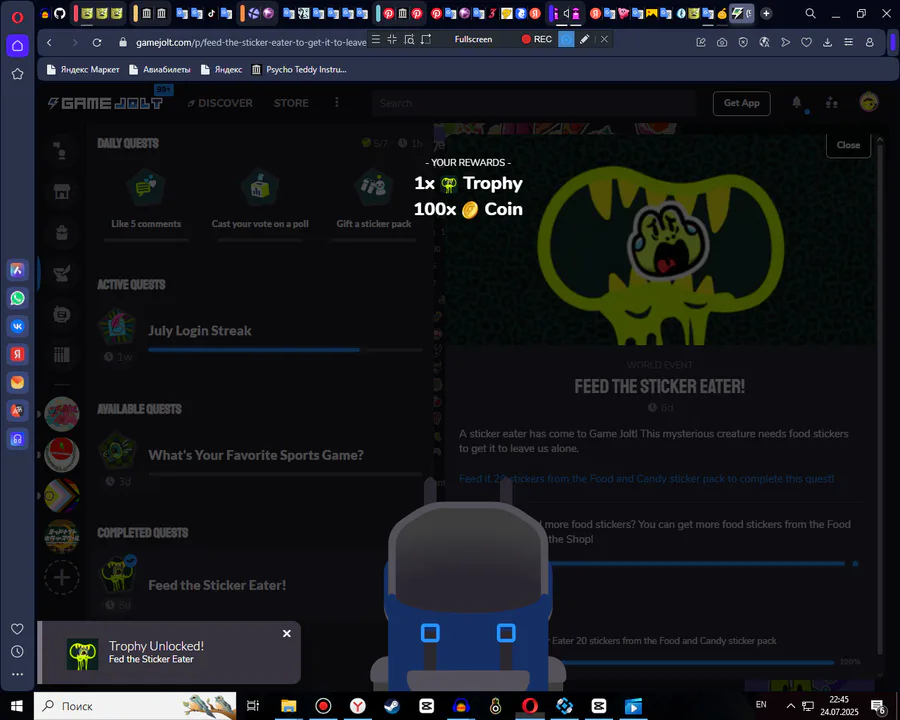Open the search tabs magnifier menu
900x720 pixels.
(810, 13)
